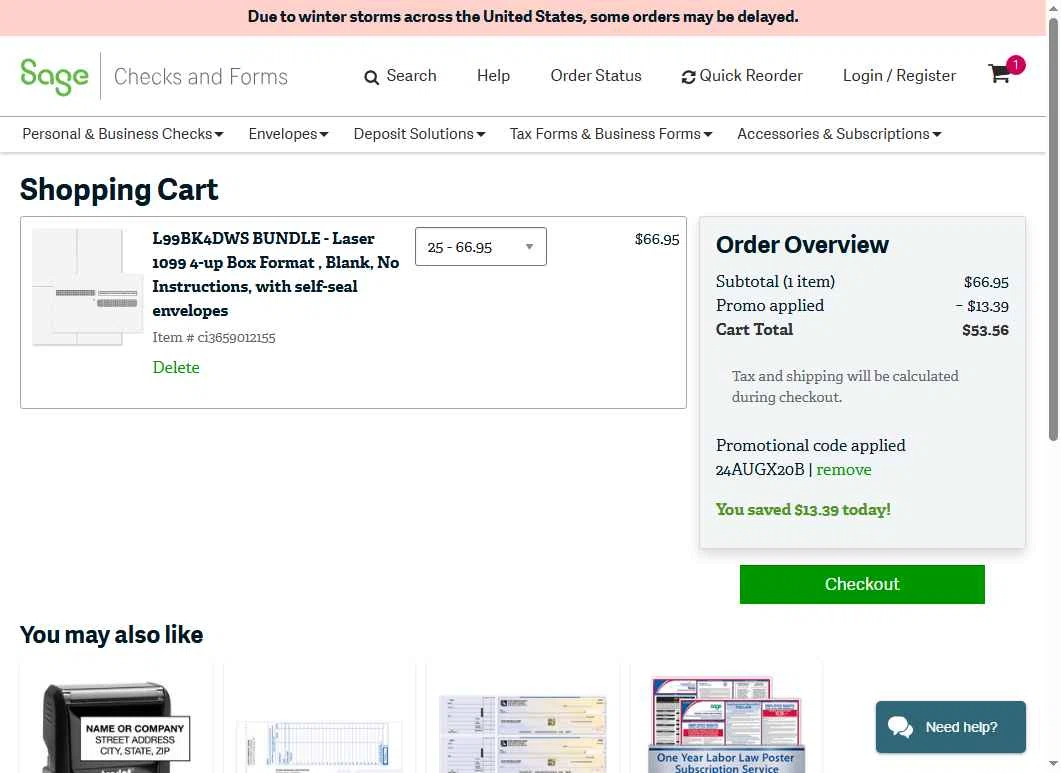Open the Labor Law Poster Subscription product
Image resolution: width=1061 pixels, height=773 pixels.
click(x=726, y=724)
